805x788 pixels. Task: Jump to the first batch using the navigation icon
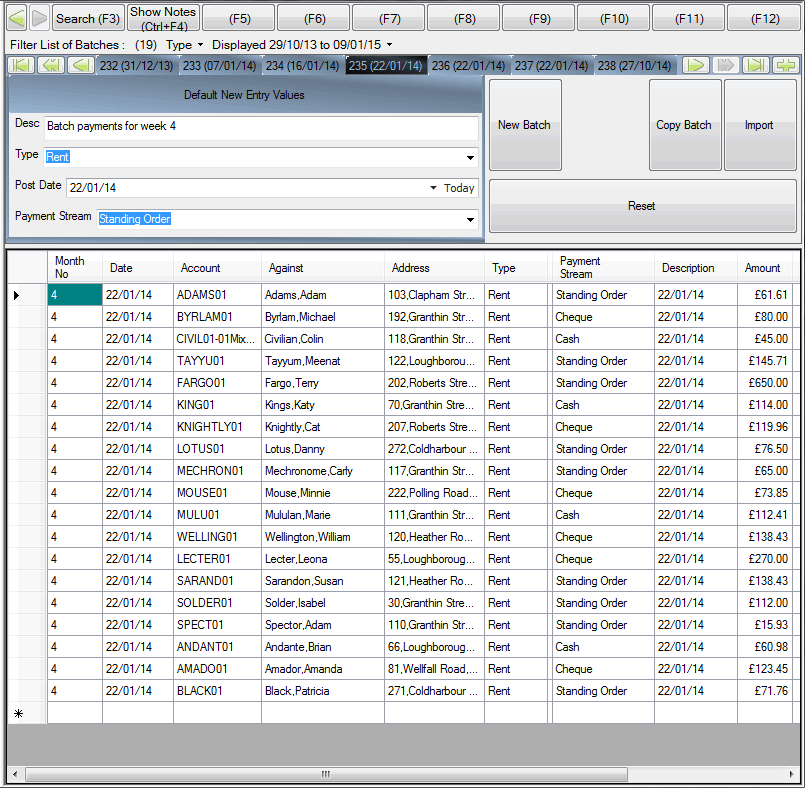click(x=21, y=65)
